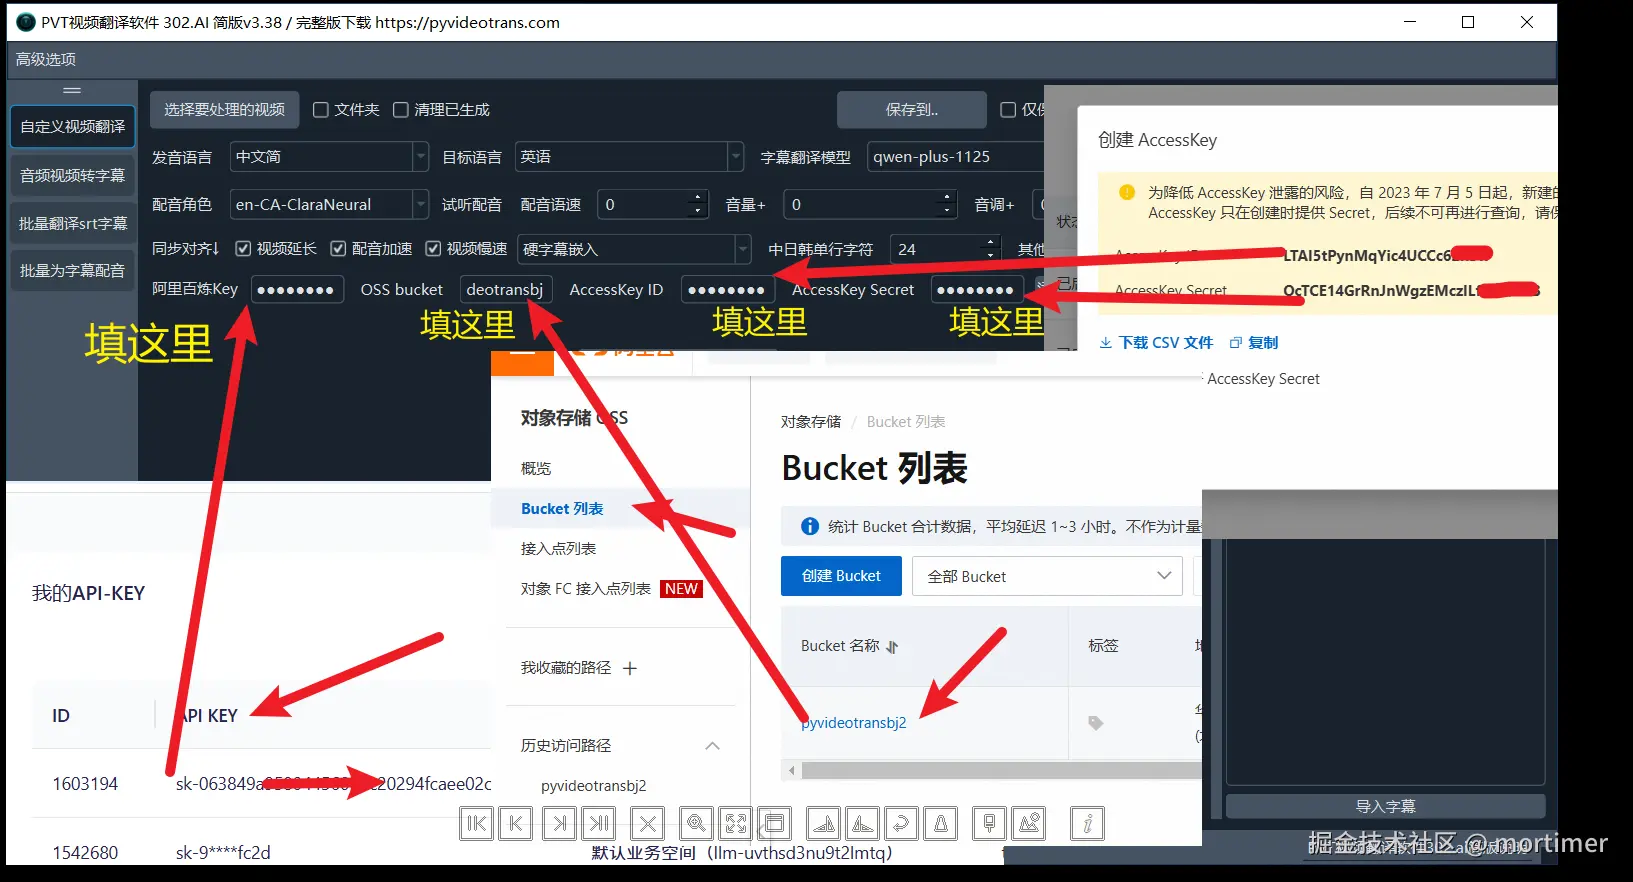Collapse the 历史访问路径 section chevron
The height and width of the screenshot is (882, 1633).
pos(713,746)
